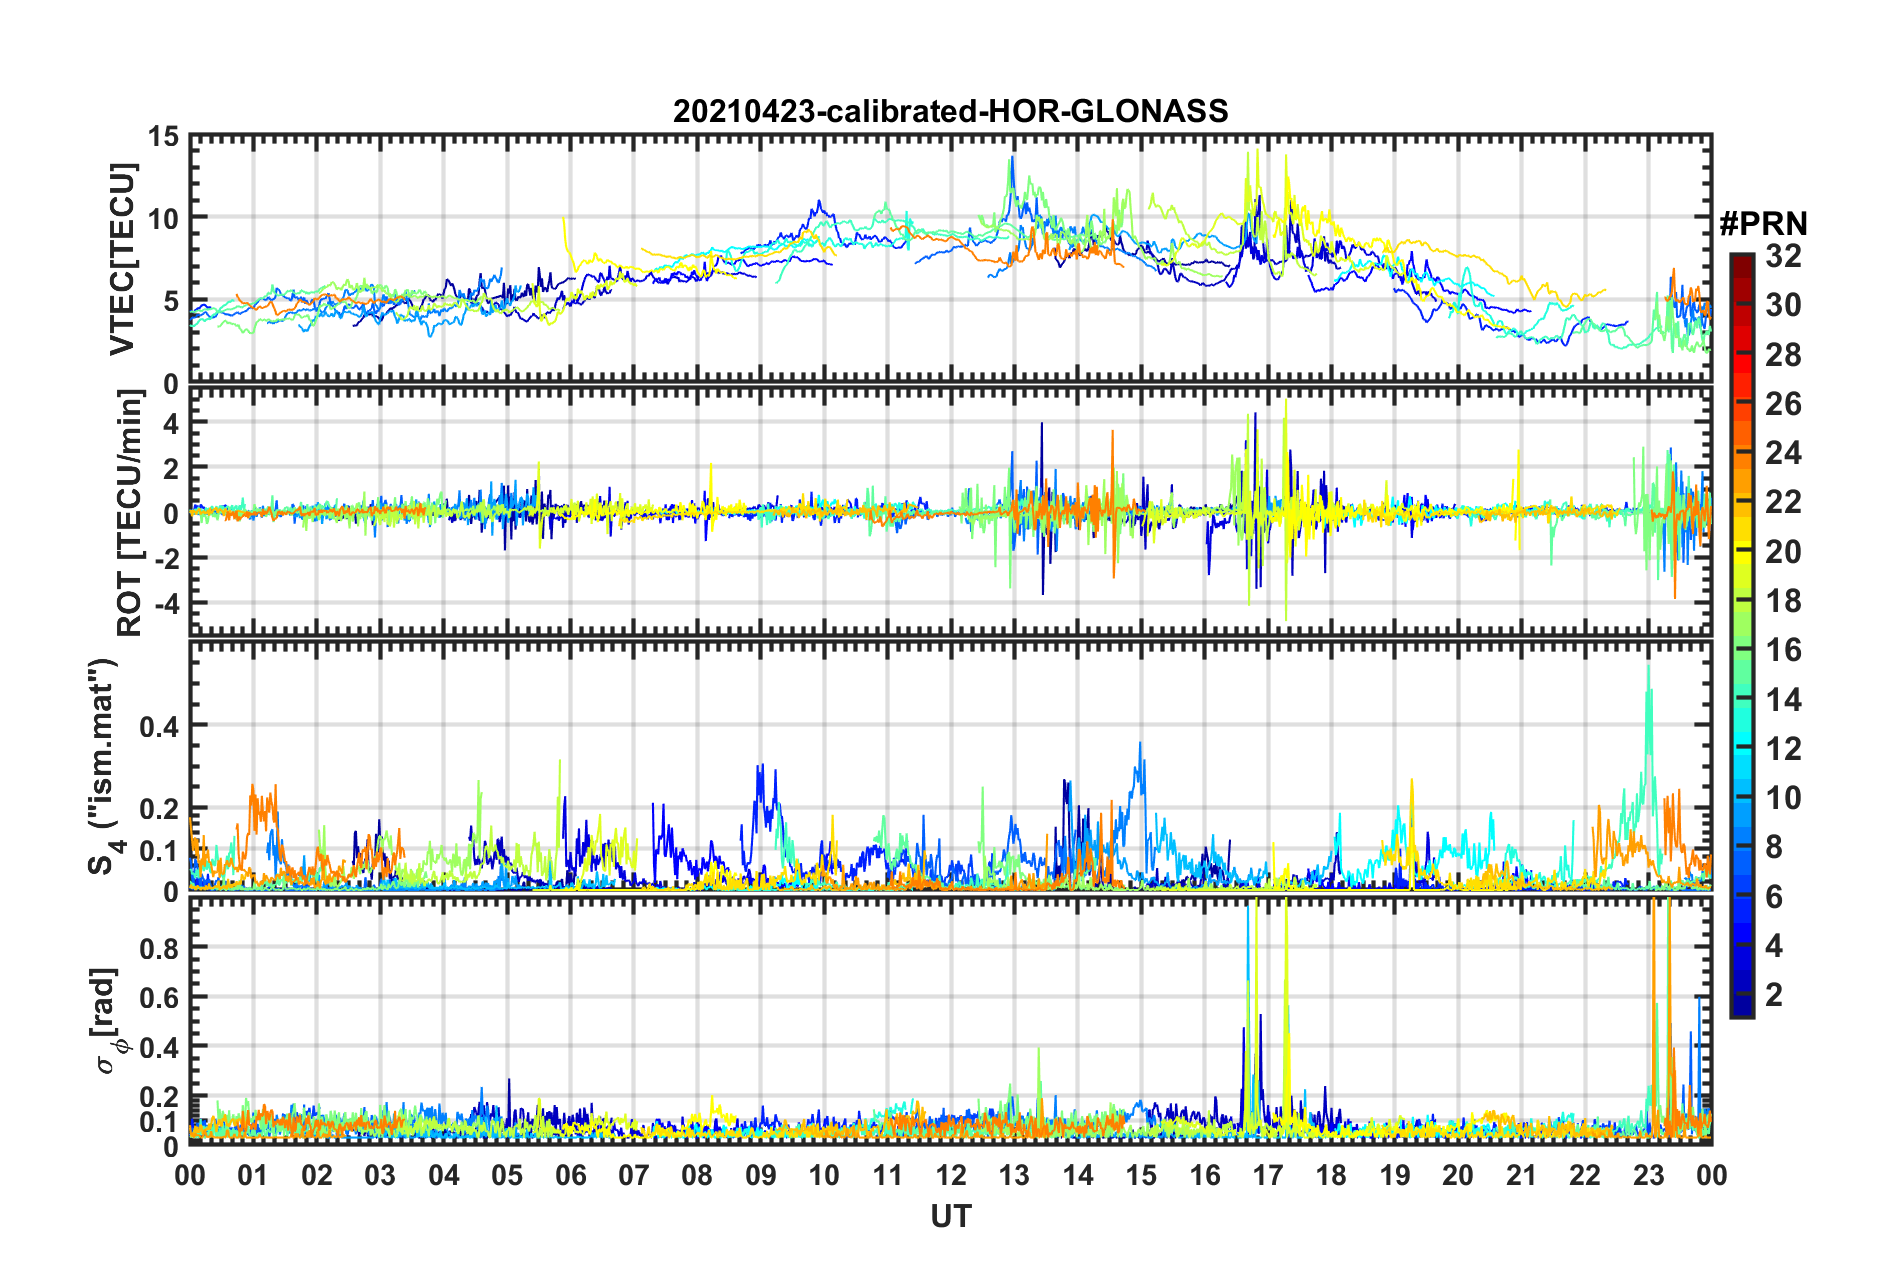Screen dimensions: 1902x1272
Task: Click S4 axis tick label "0.2"
Action: 160,809
